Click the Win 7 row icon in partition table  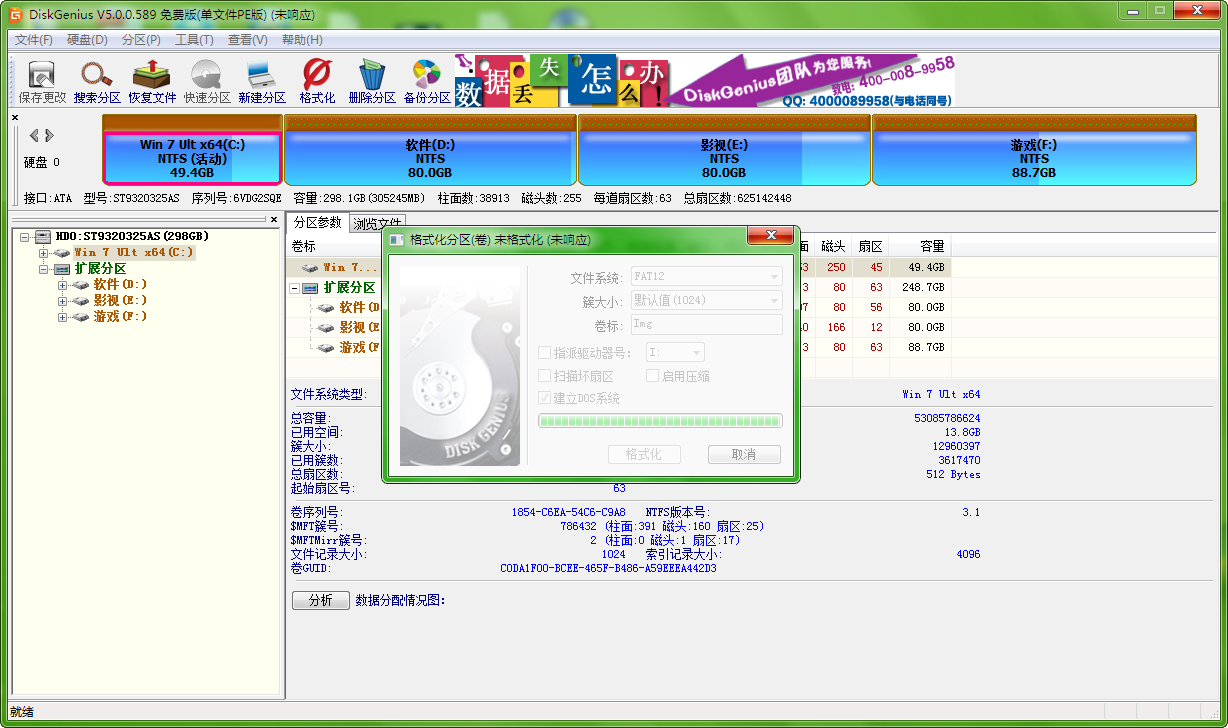310,268
